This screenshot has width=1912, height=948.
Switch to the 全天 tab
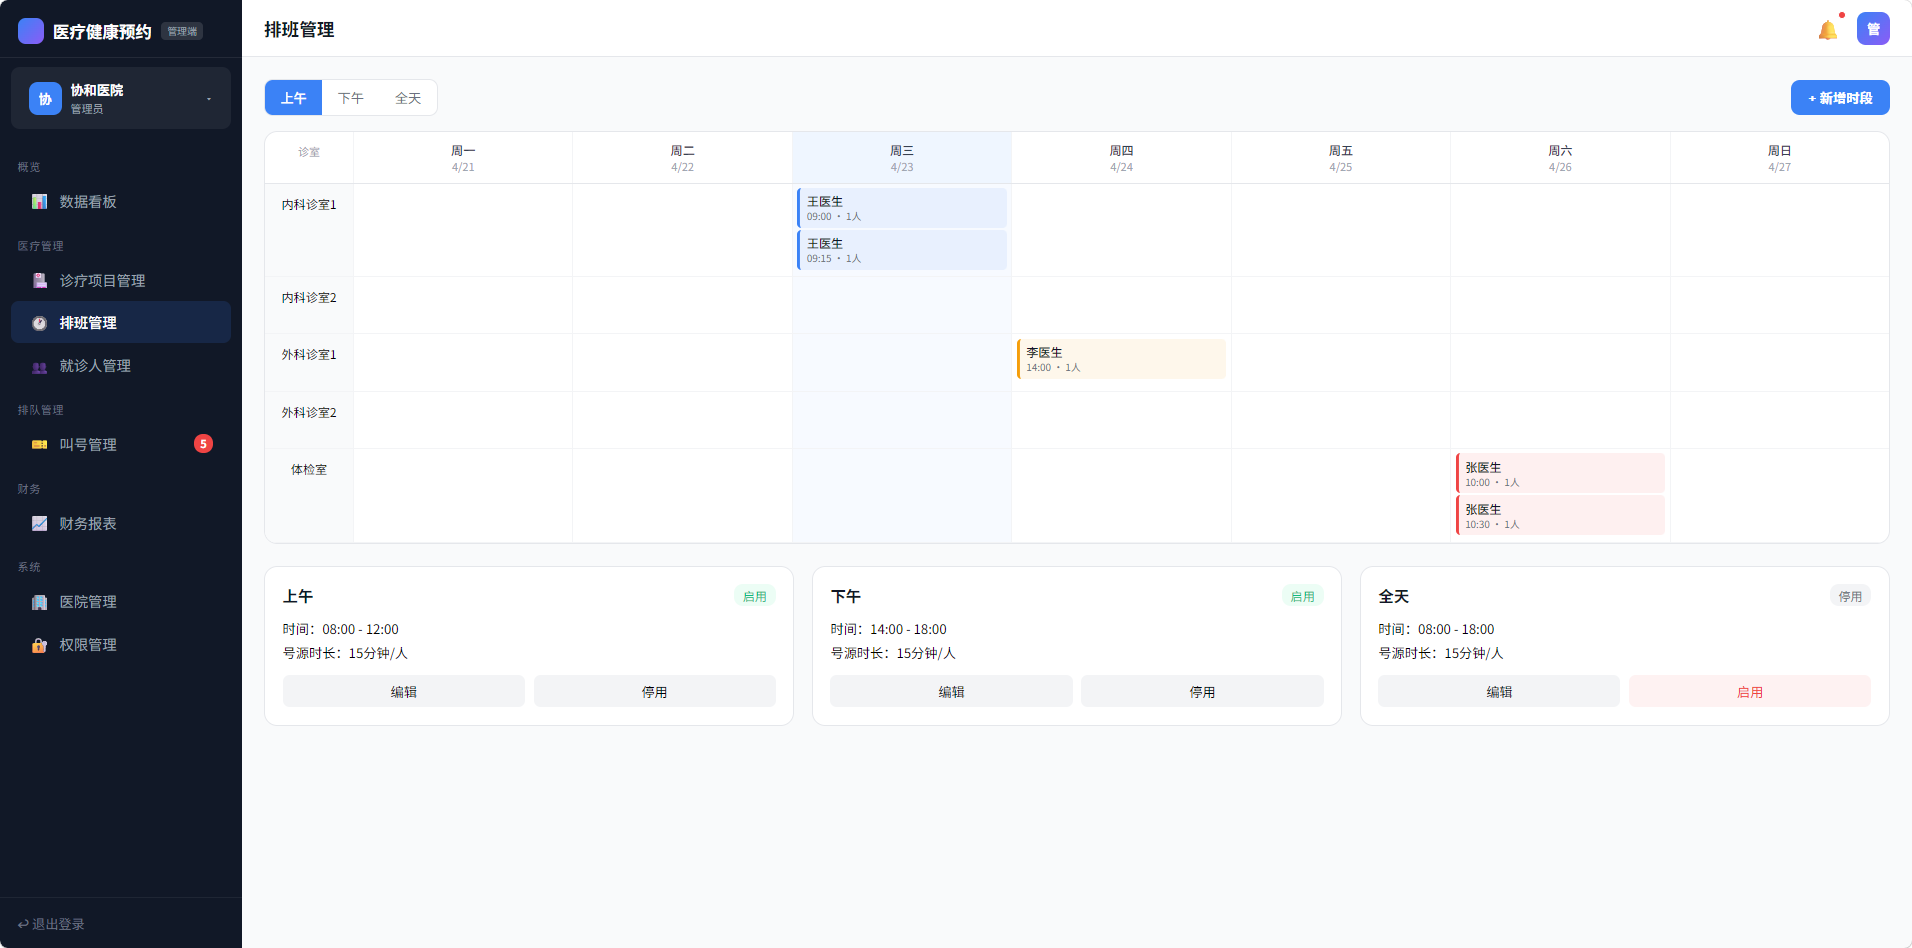[x=408, y=98]
